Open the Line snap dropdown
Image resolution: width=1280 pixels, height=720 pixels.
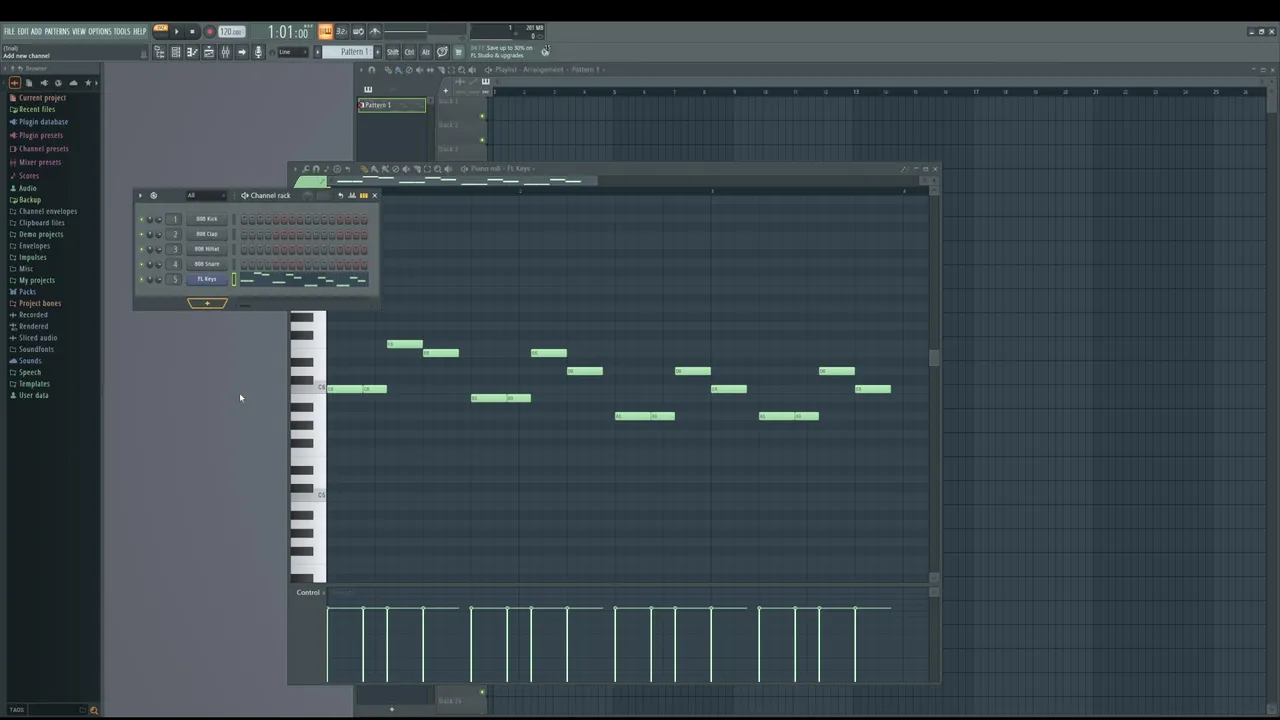coord(294,52)
